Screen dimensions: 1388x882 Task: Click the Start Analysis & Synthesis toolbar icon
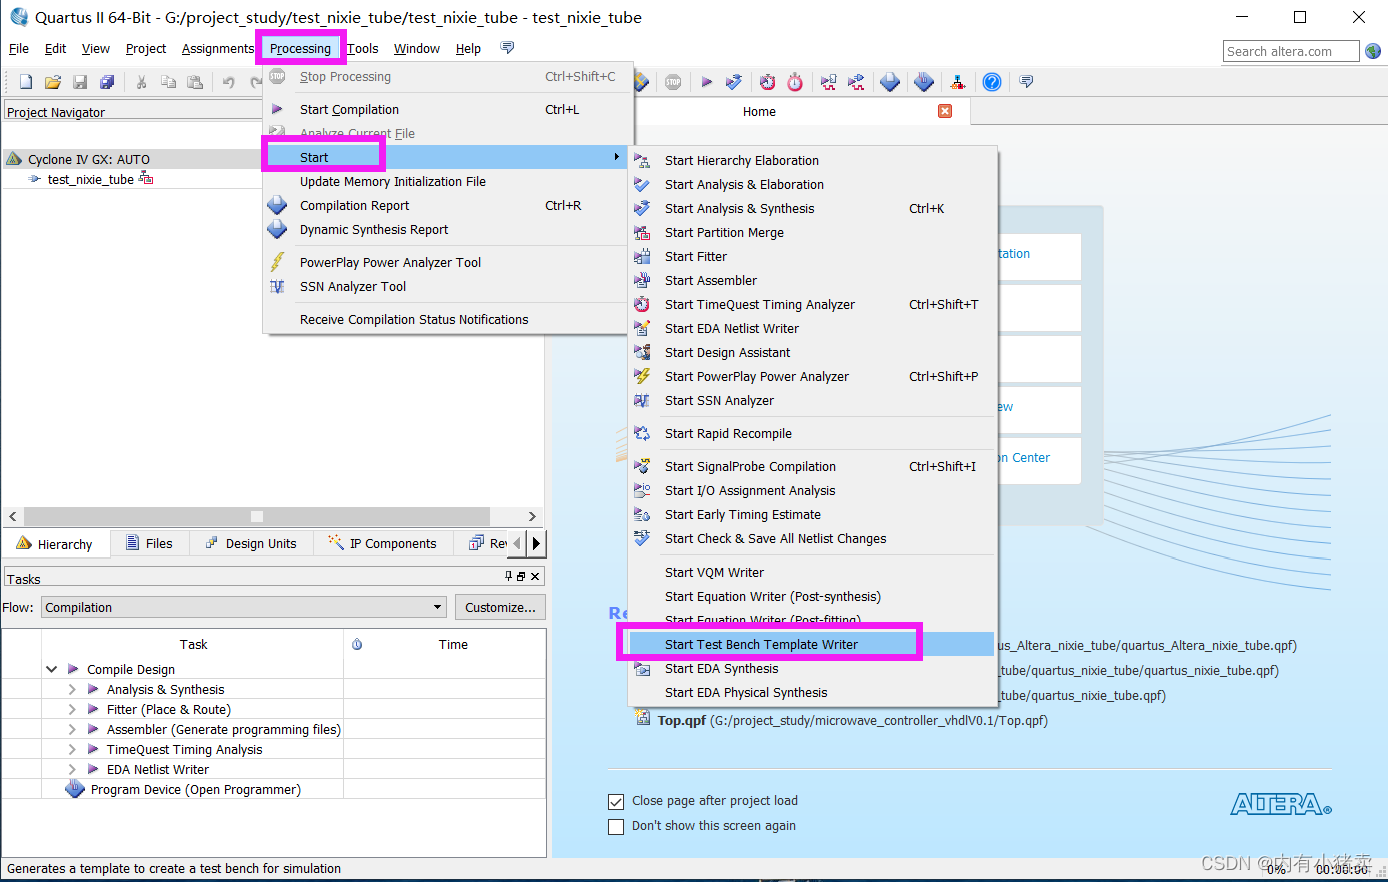734,82
